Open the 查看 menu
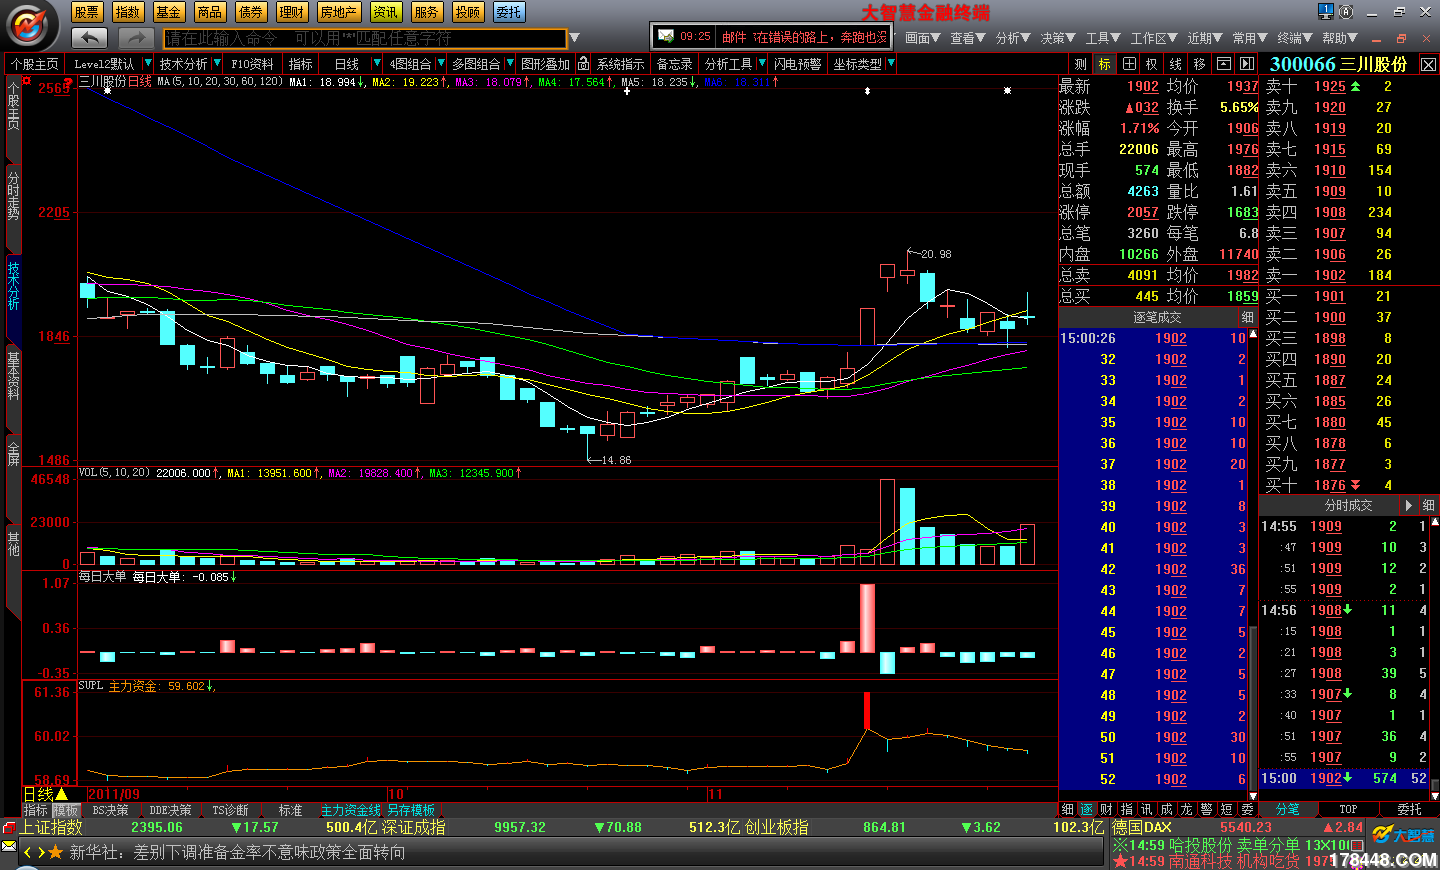This screenshot has height=870, width=1440. click(968, 38)
